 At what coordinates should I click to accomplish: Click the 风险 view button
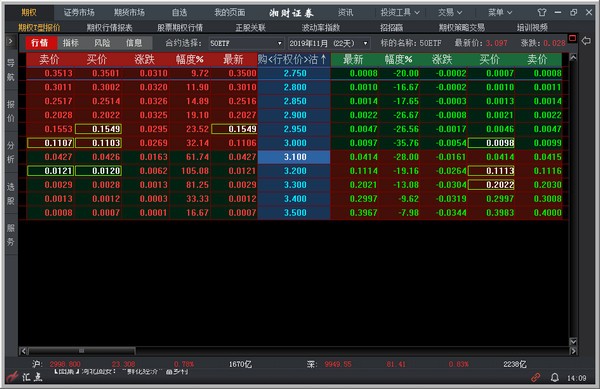coord(102,43)
